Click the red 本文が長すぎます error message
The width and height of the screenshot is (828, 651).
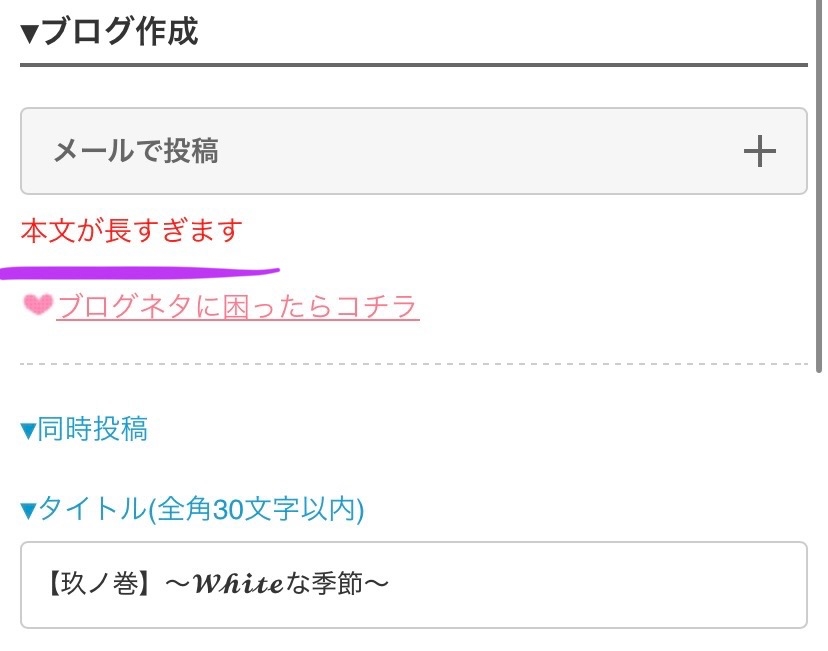tap(131, 231)
